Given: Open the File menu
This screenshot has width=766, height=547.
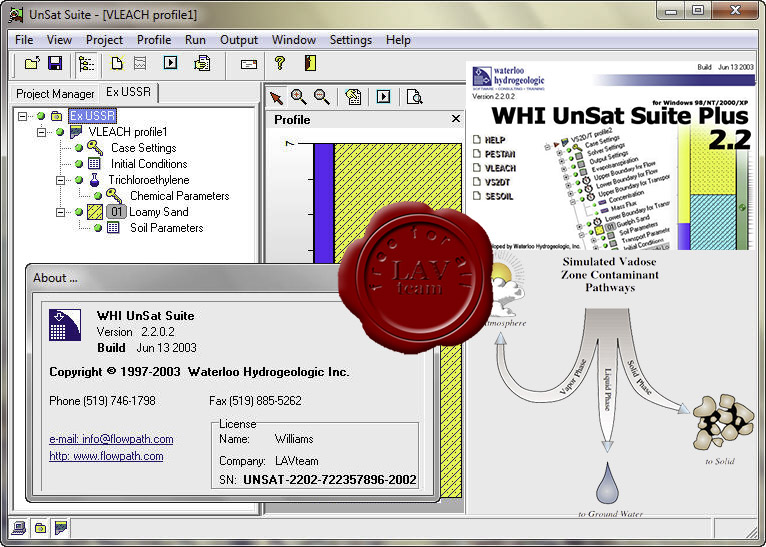Looking at the screenshot, I should (24, 40).
